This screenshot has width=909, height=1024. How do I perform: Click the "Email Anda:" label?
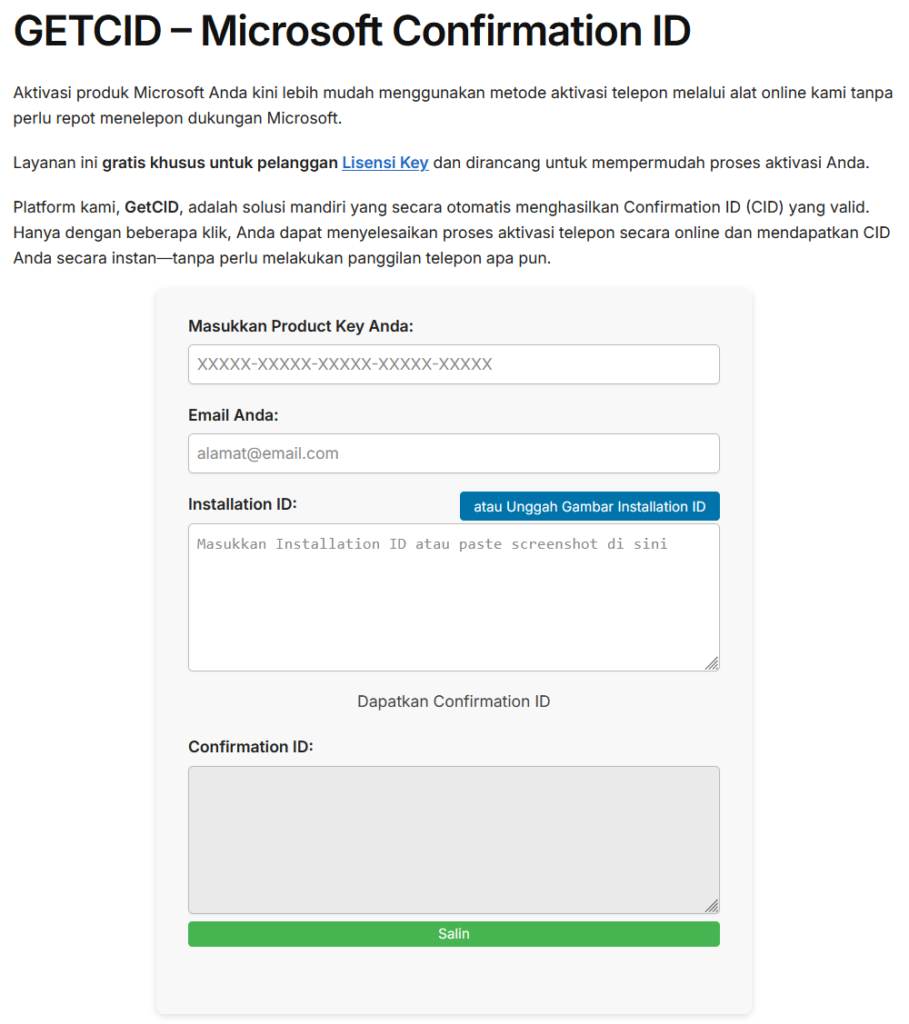[x=233, y=415]
